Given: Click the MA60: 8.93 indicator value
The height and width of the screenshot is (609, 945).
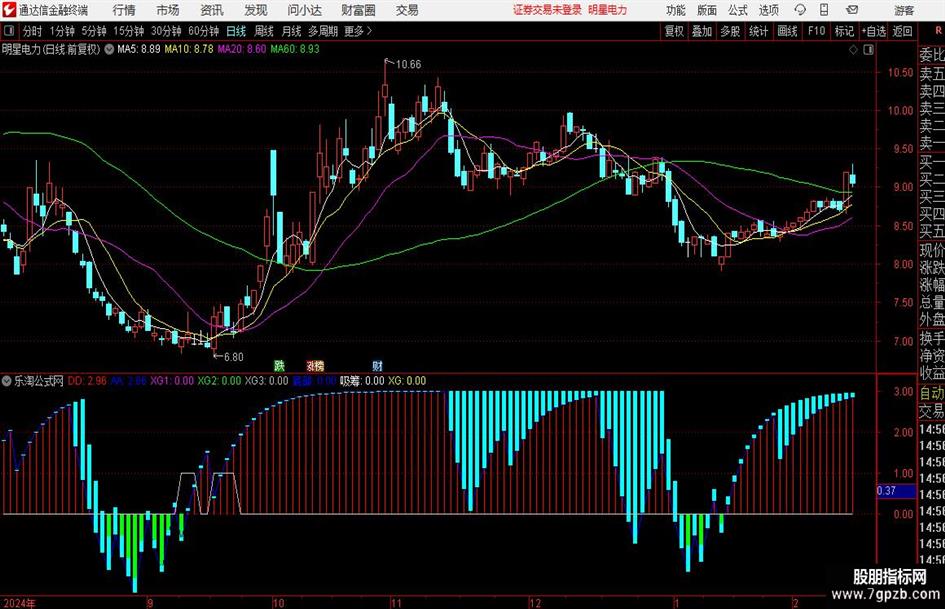Looking at the screenshot, I should coord(295,49).
